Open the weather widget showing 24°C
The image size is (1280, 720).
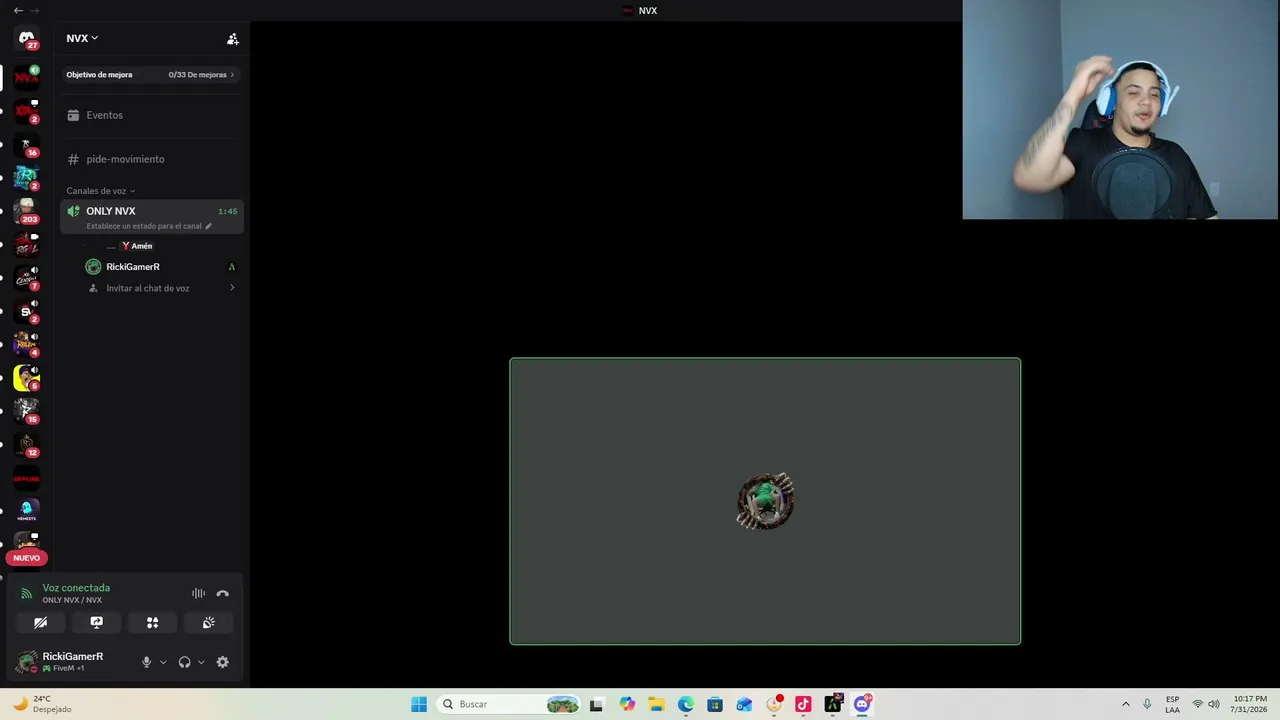pyautogui.click(x=43, y=704)
